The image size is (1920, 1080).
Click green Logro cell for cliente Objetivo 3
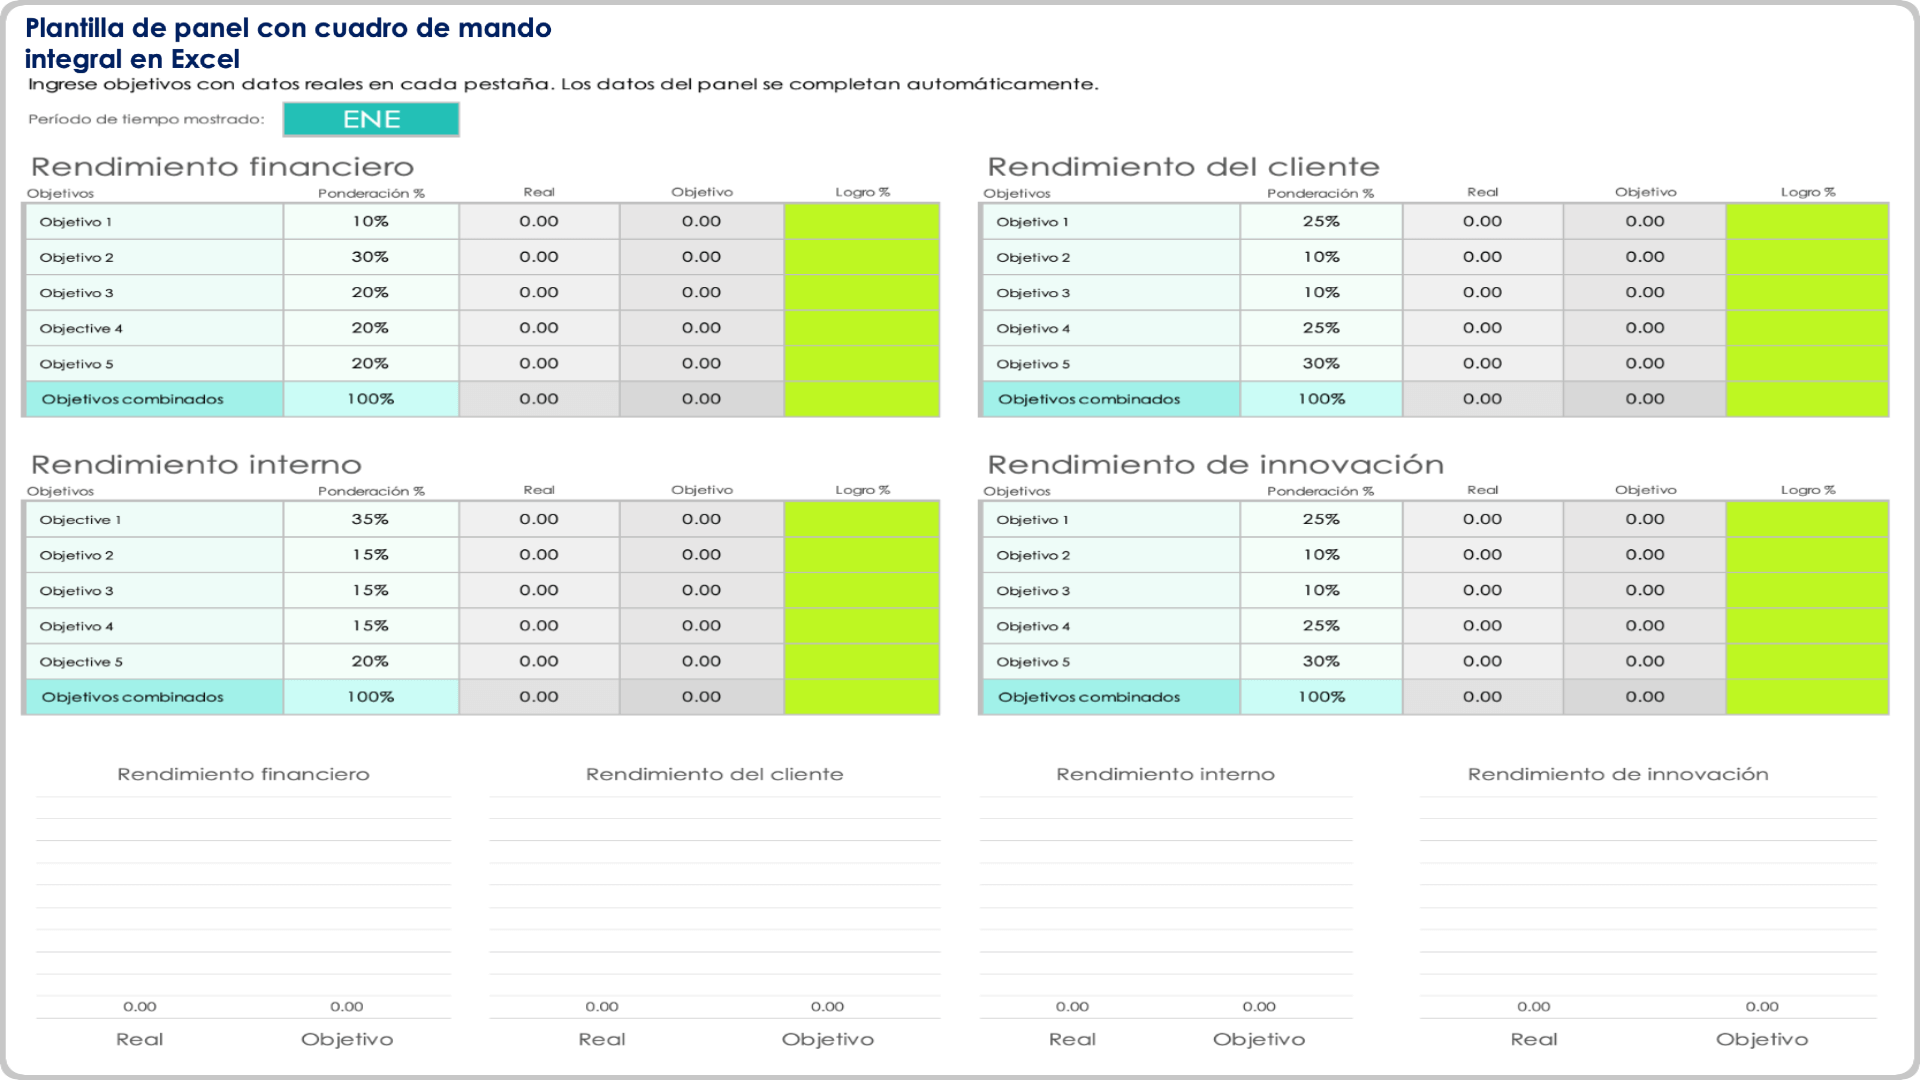[x=1807, y=292]
